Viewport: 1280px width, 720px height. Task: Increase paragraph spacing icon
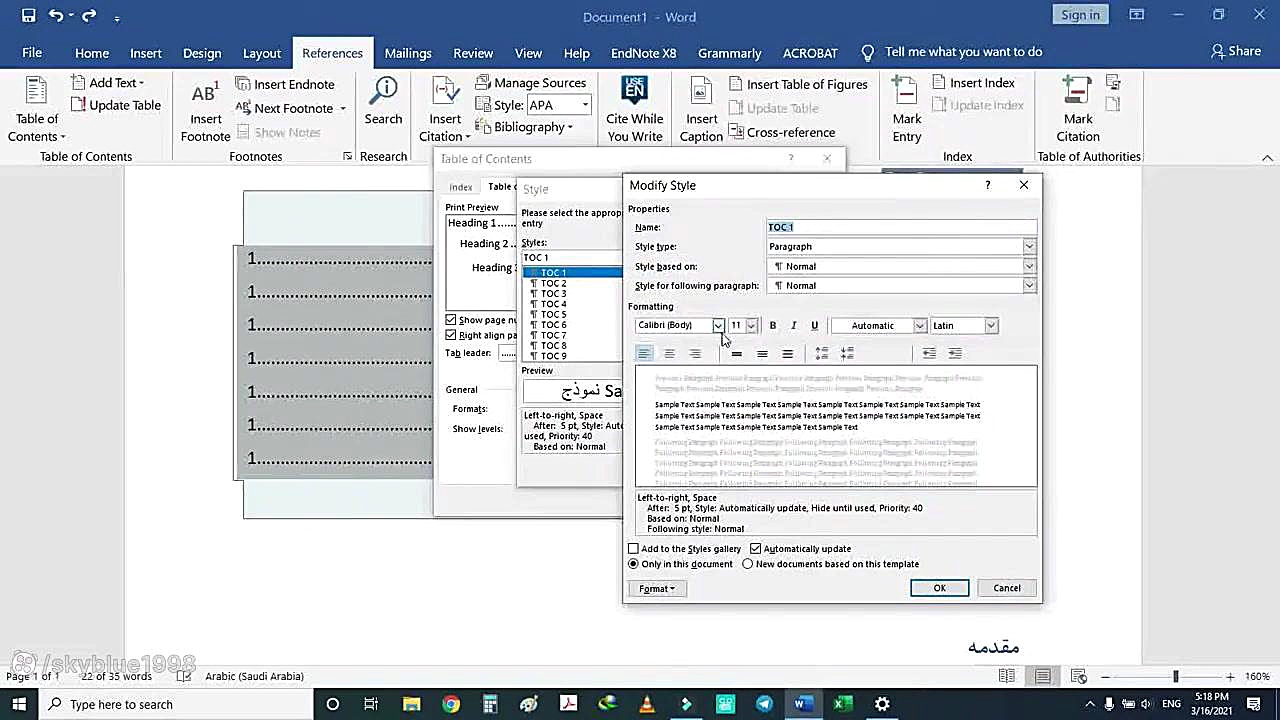coord(821,353)
